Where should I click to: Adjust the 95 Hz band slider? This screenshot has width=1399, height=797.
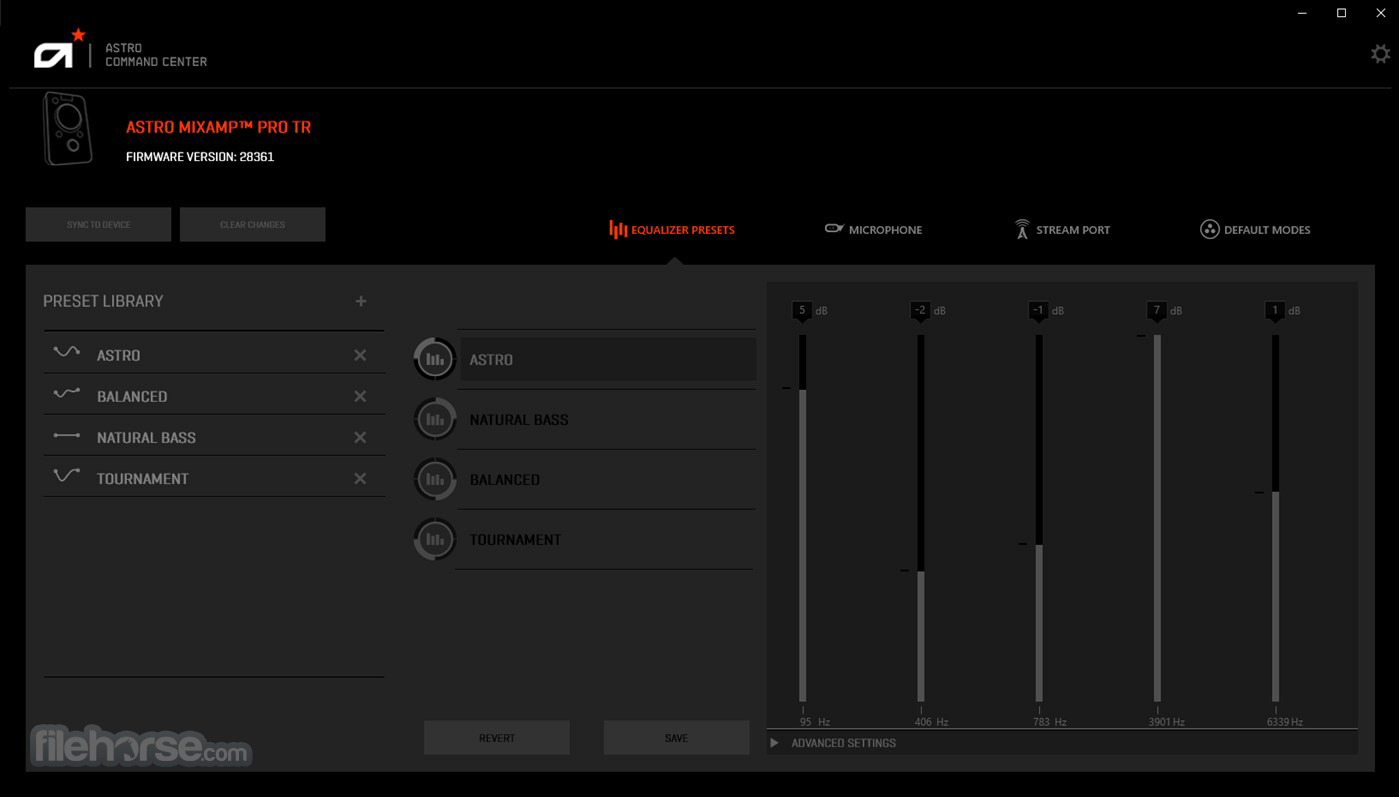coord(802,518)
